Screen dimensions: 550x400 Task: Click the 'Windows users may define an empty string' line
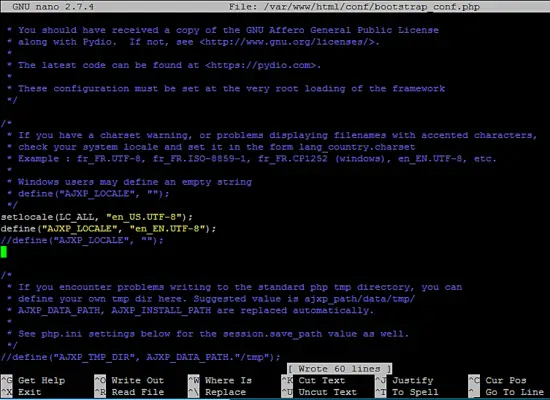click(130, 182)
